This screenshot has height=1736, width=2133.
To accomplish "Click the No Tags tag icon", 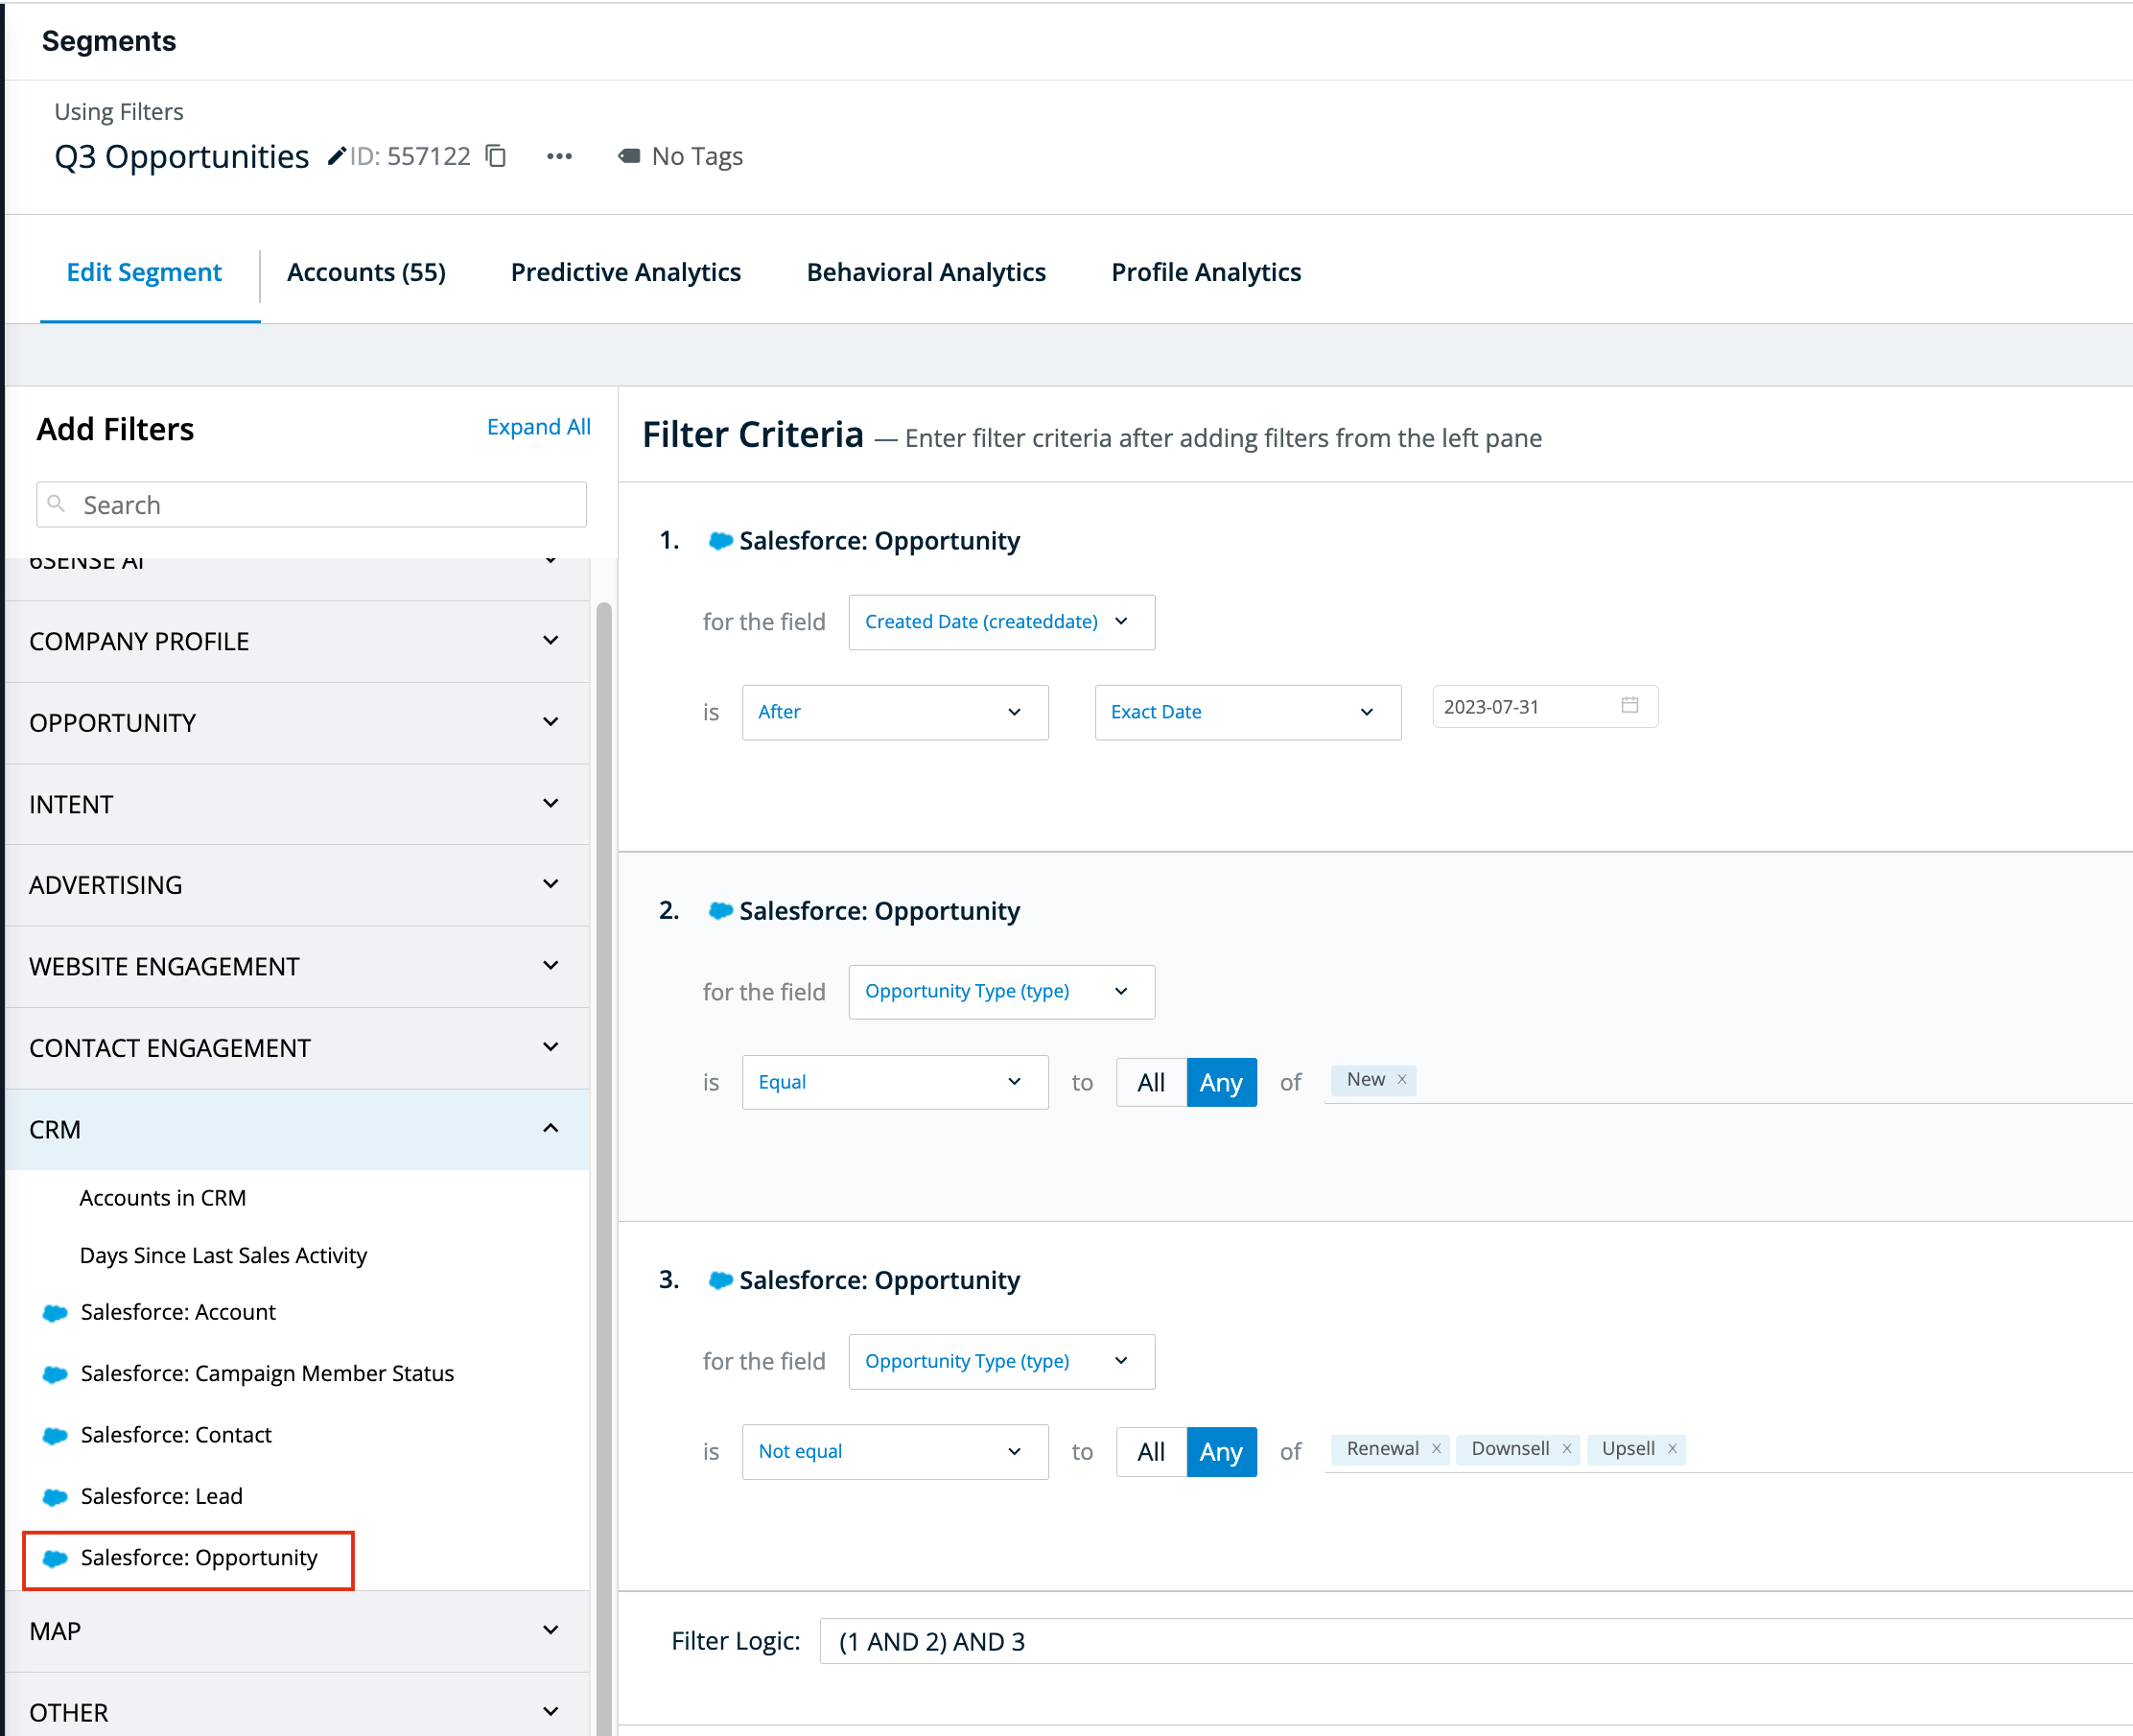I will click(629, 156).
